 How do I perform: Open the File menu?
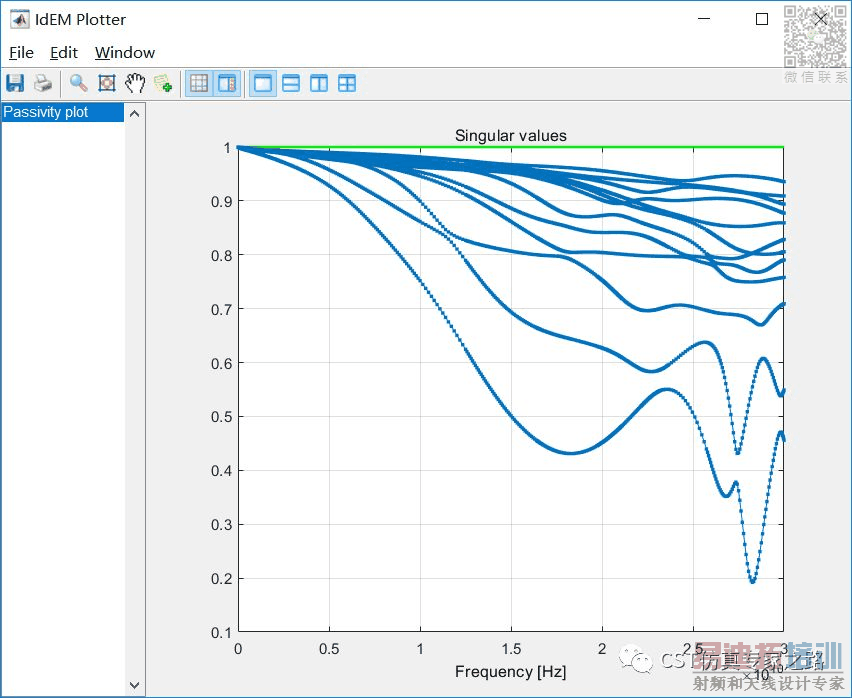tap(21, 53)
